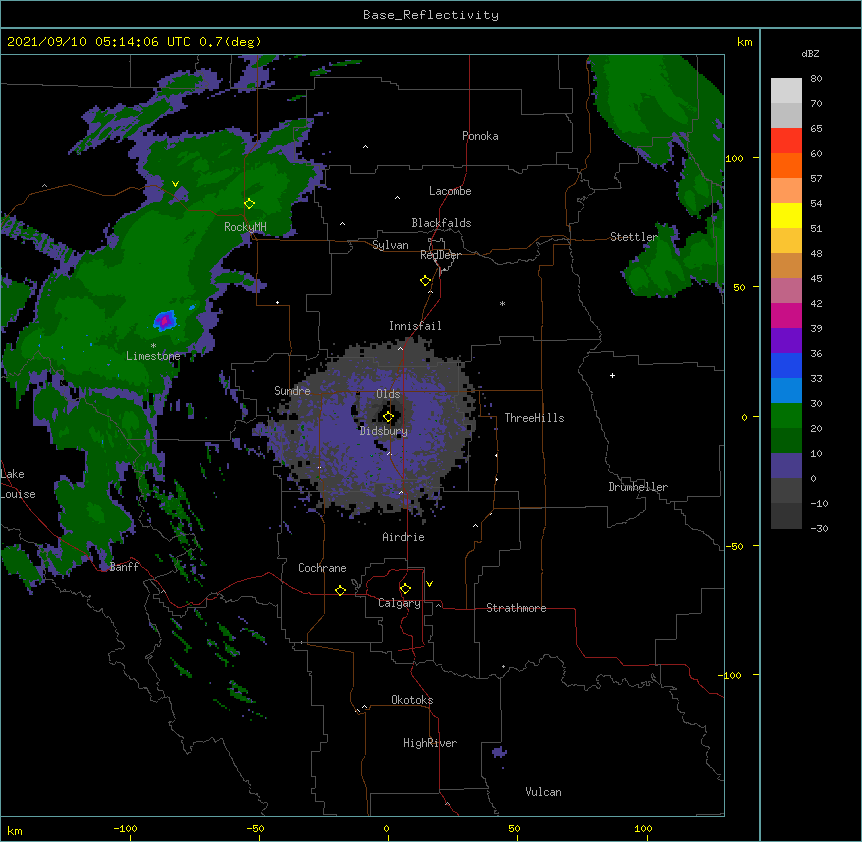Click the HighRiver label

point(430,743)
